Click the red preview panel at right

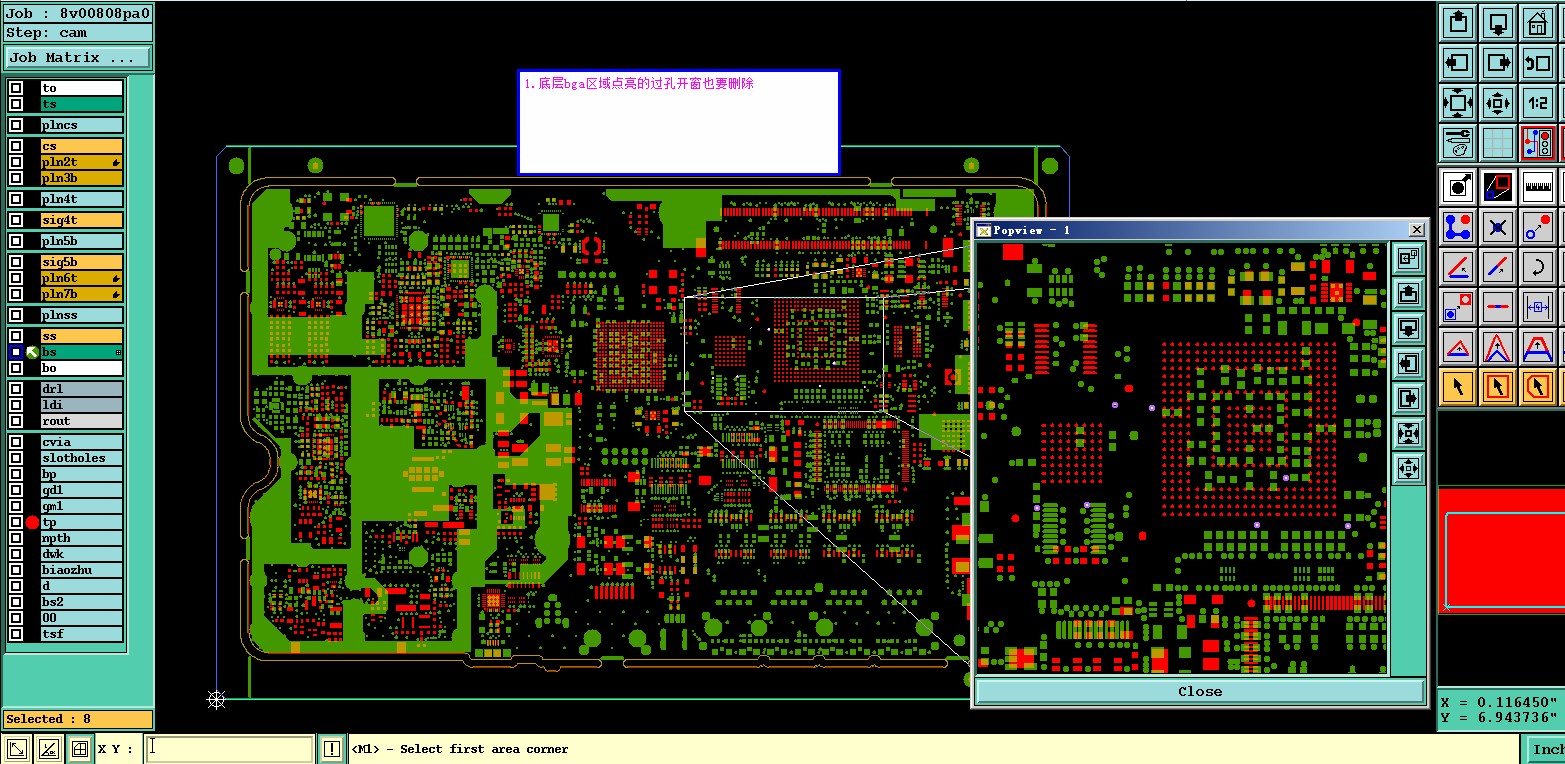pyautogui.click(x=1501, y=549)
